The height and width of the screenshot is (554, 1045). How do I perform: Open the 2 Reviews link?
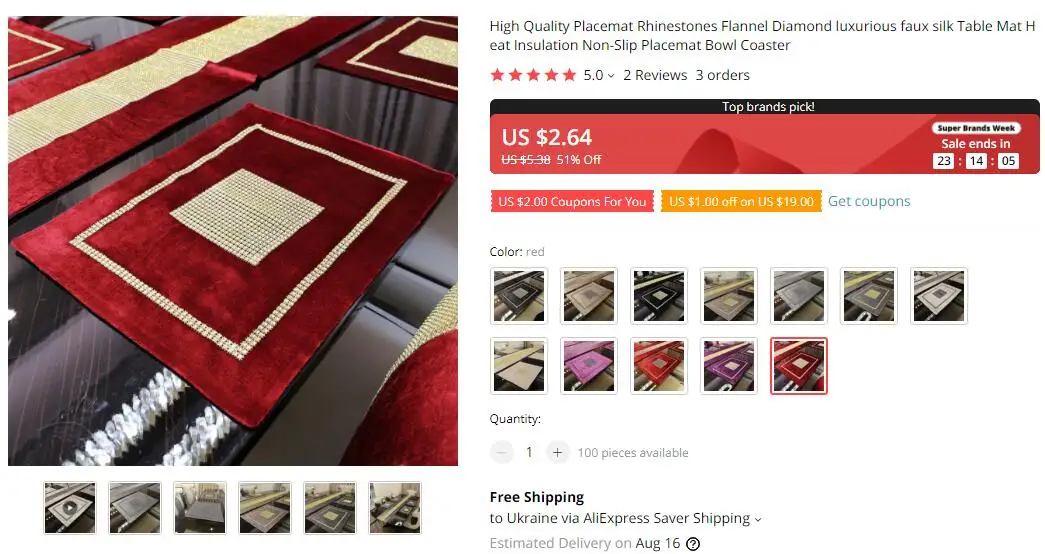(x=655, y=75)
